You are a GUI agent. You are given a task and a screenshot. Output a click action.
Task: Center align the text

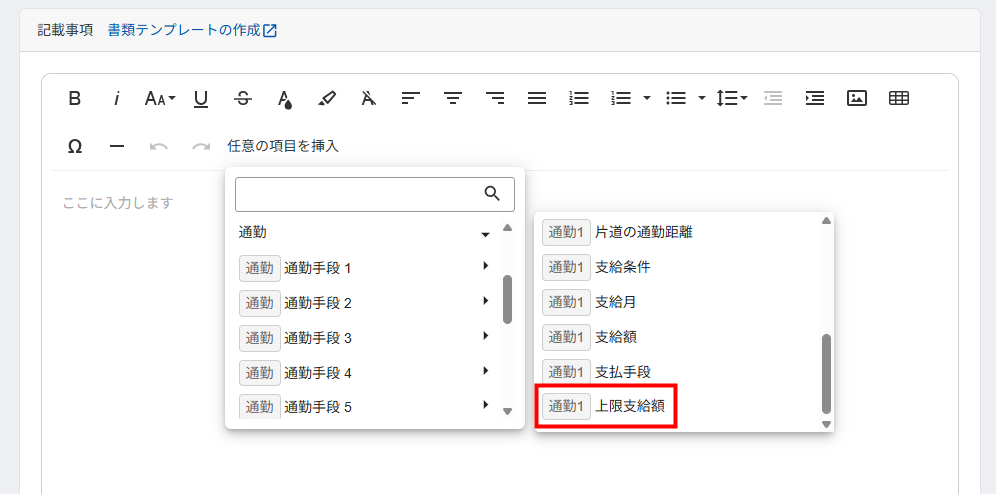coord(453,98)
